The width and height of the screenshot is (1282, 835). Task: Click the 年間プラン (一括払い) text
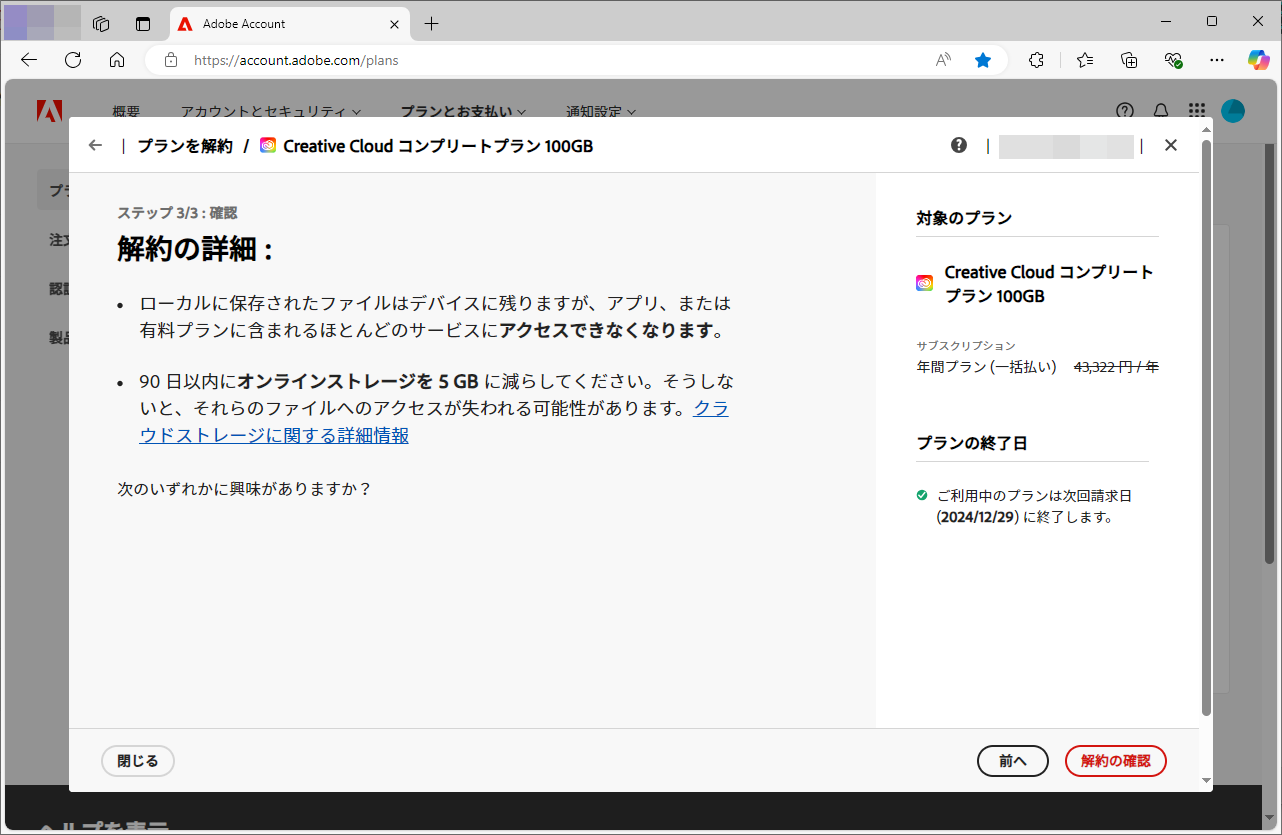(x=986, y=367)
